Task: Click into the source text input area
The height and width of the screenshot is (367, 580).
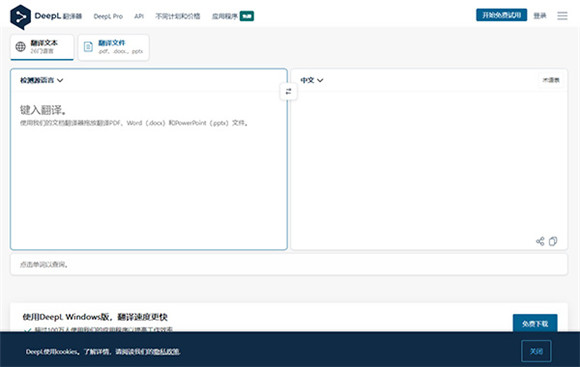Action: click(149, 170)
